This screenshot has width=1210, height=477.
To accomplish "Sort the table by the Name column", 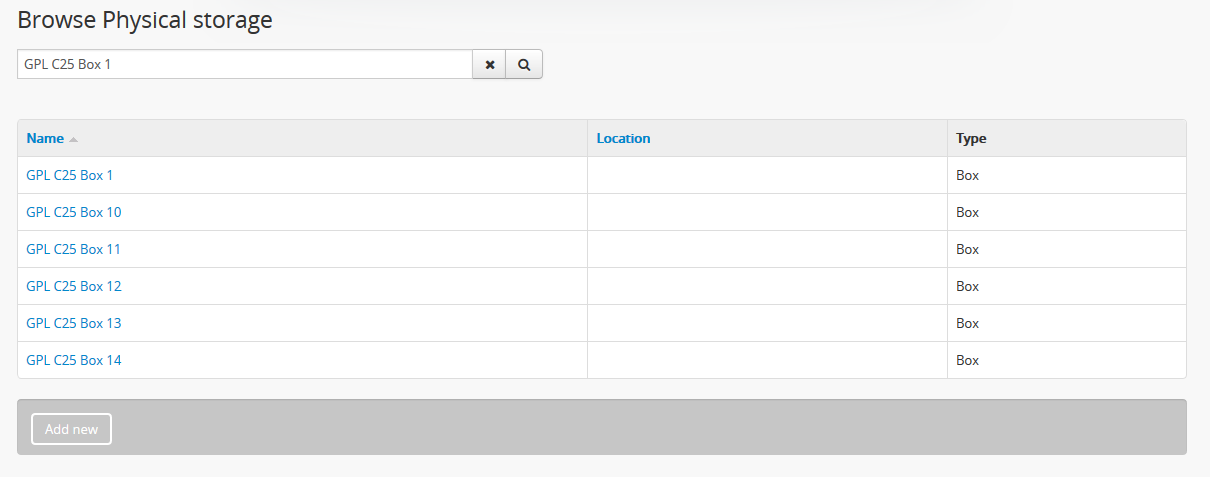I will 45,139.
